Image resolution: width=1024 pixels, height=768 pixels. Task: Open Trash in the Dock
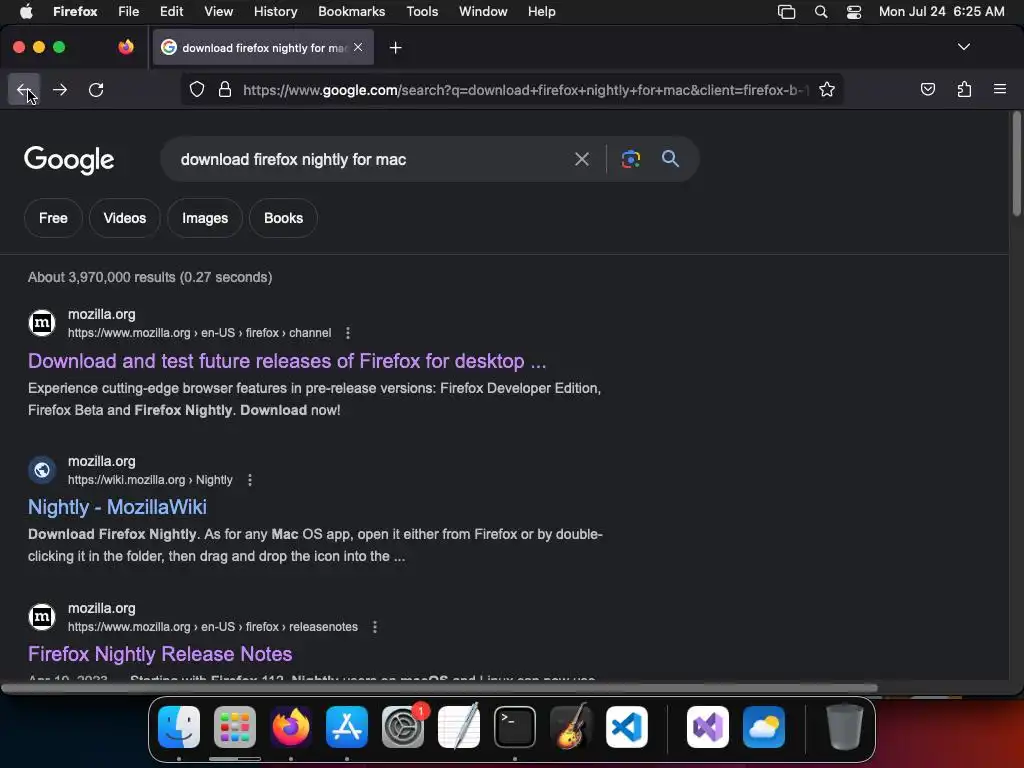pos(844,727)
